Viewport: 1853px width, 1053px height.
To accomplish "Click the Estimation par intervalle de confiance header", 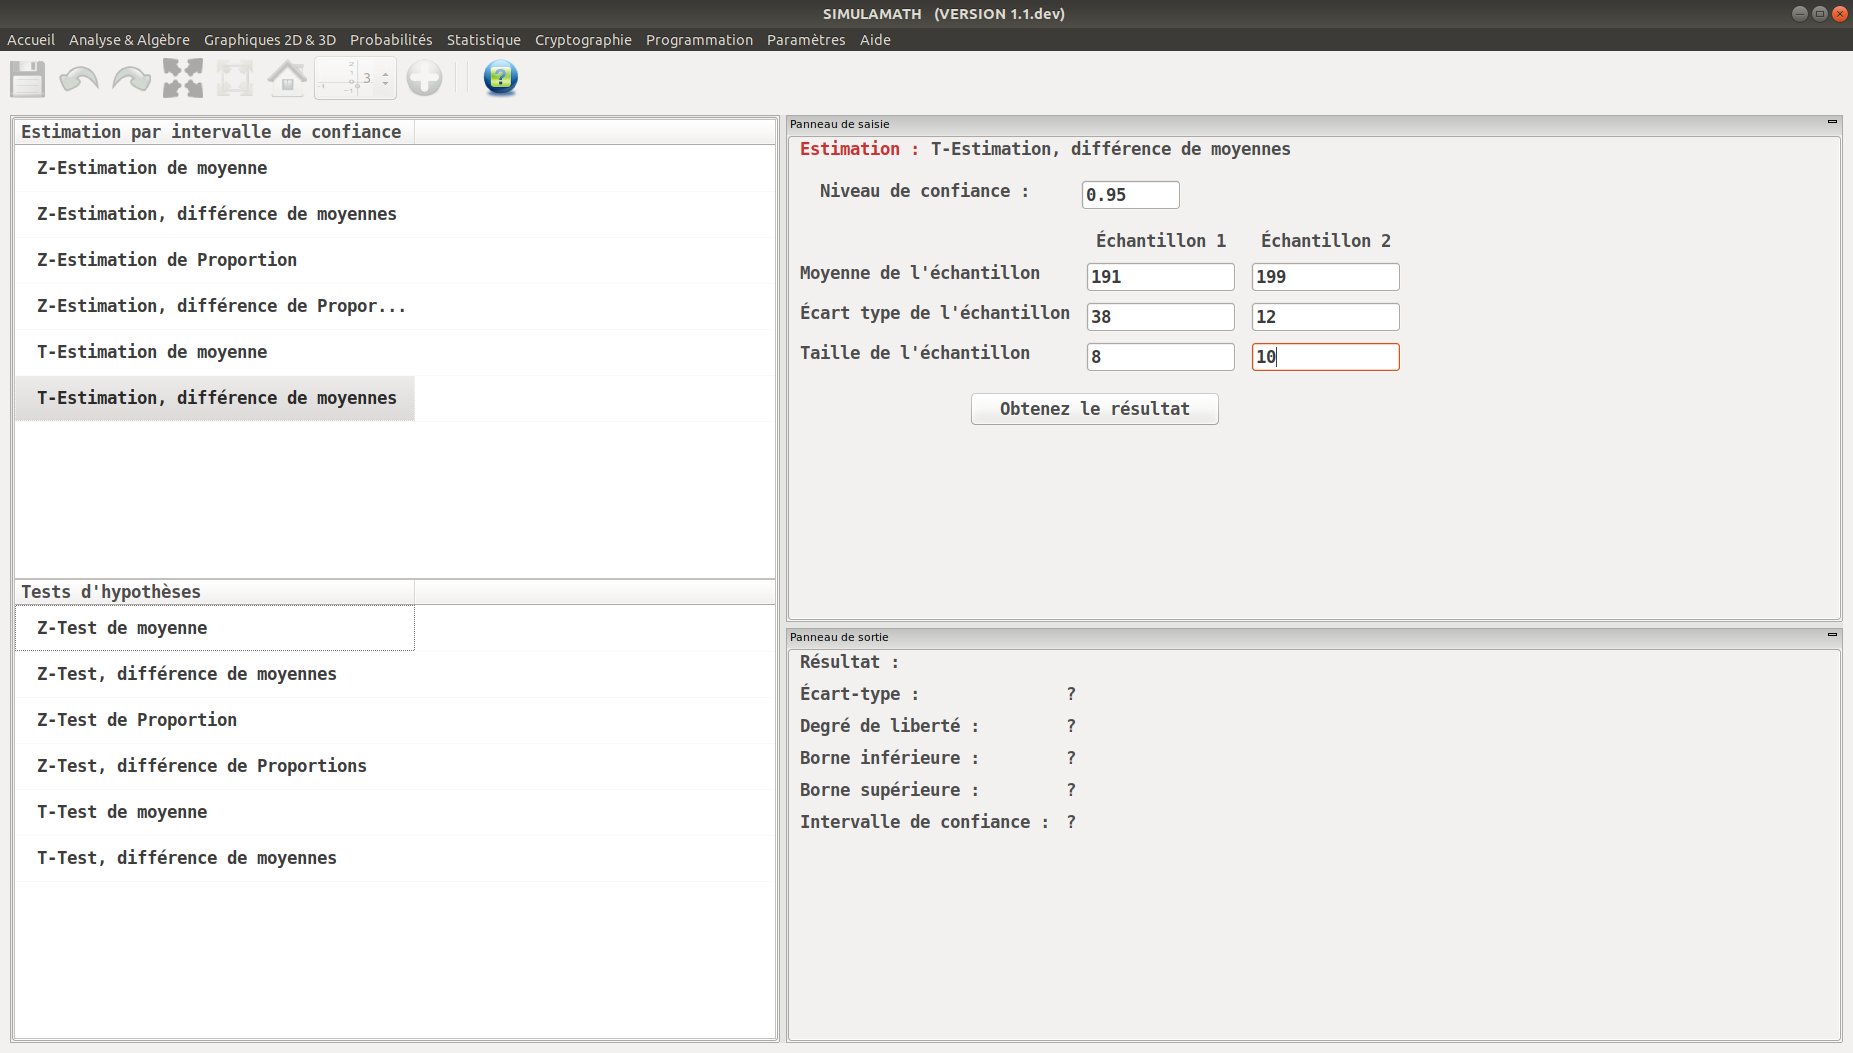I will pos(214,132).
